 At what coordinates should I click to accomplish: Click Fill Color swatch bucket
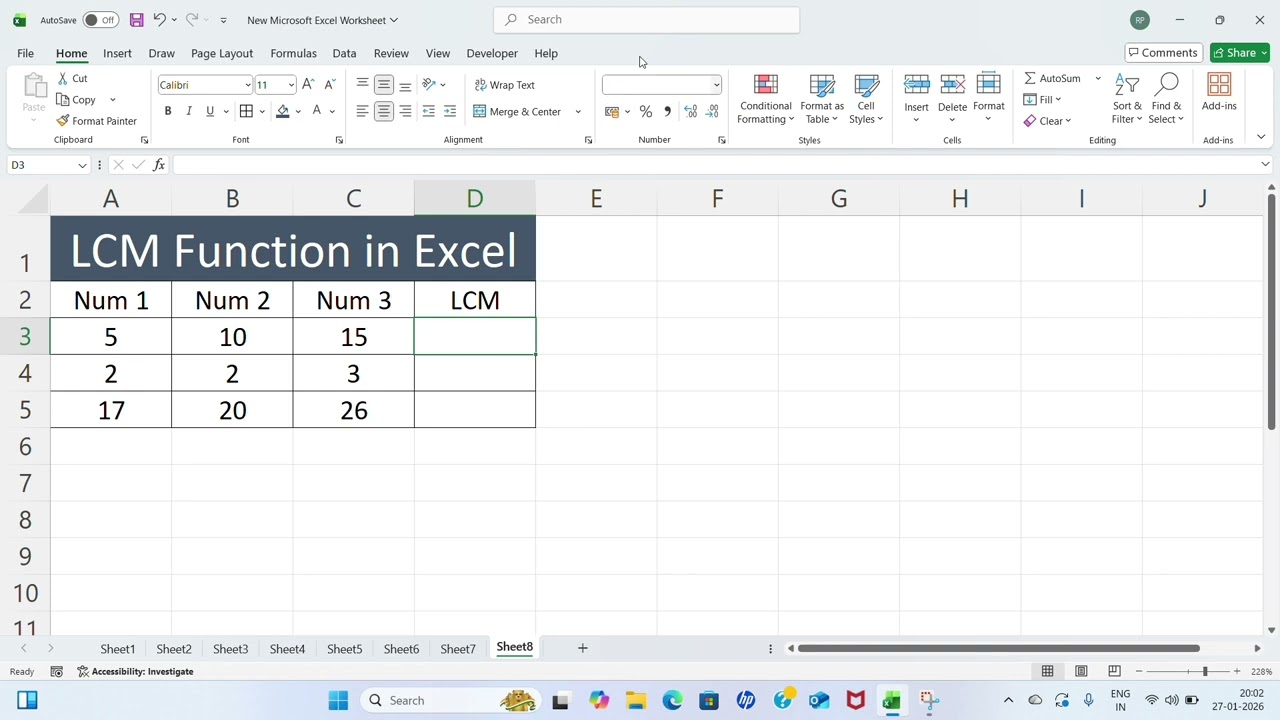[283, 112]
